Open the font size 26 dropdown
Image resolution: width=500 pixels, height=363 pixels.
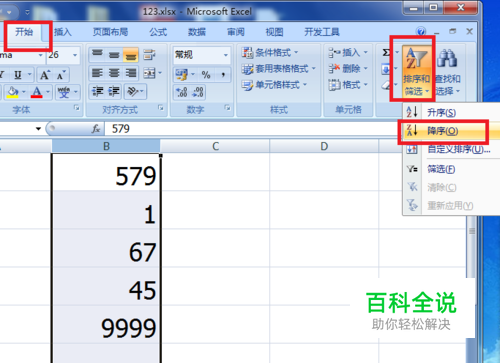[75, 55]
